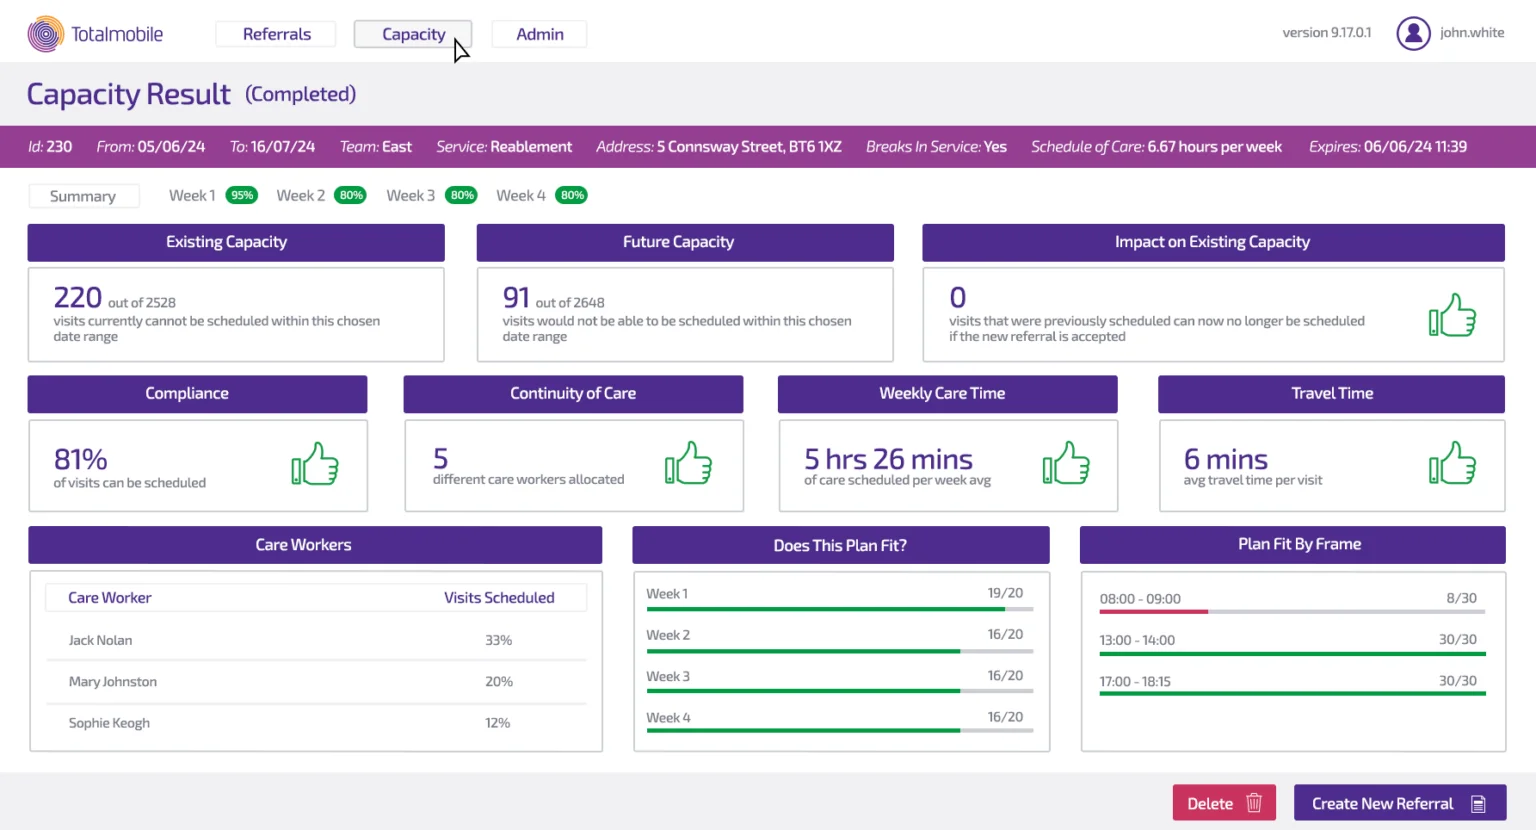Open the Referrals section
The image size is (1536, 830).
(x=275, y=33)
